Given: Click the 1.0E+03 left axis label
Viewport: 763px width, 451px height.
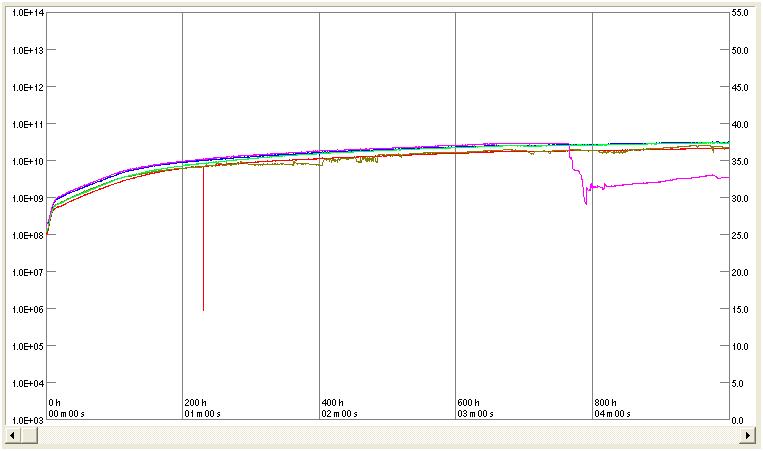Looking at the screenshot, I should tap(28, 420).
